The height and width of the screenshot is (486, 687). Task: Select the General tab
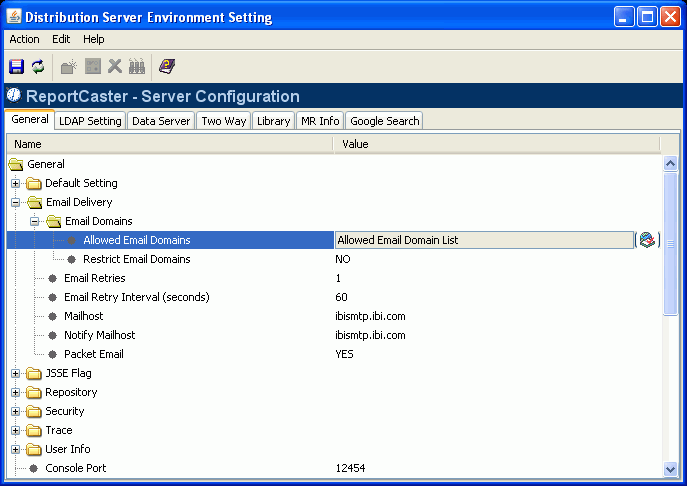tap(30, 119)
